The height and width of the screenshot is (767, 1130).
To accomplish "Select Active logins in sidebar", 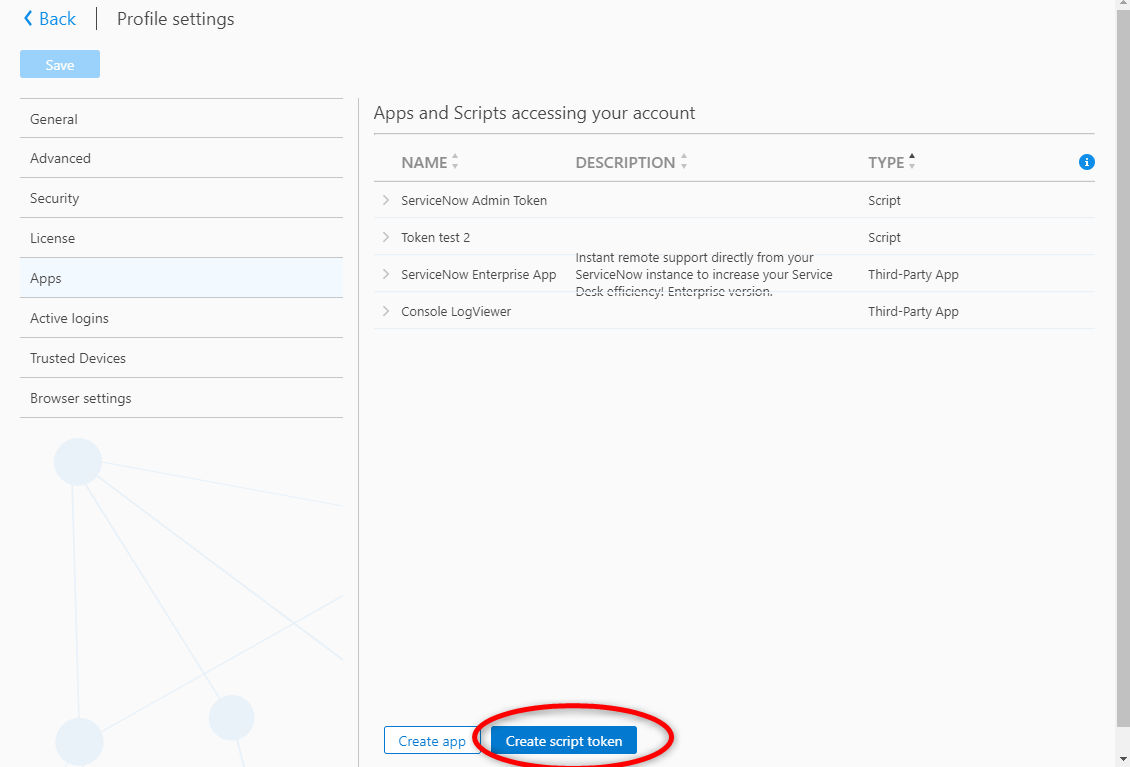I will [182, 319].
